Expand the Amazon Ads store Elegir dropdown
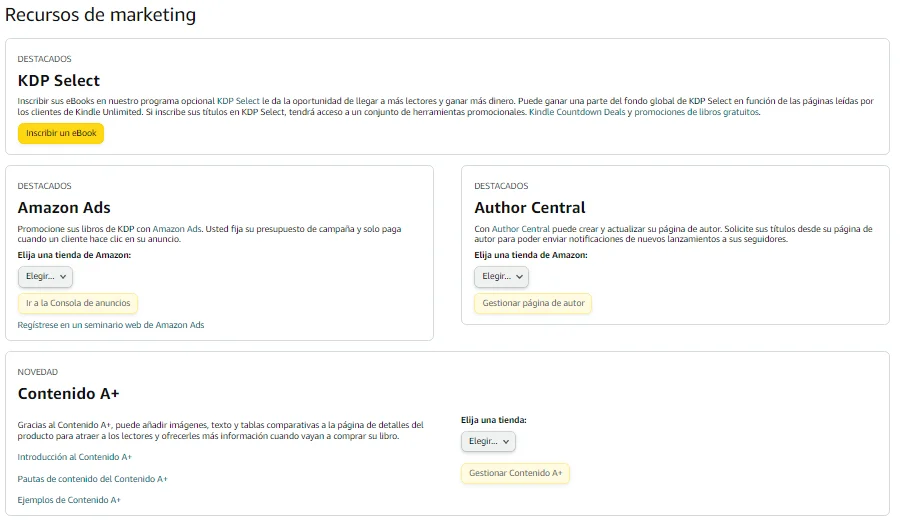Viewport: 902px width, 522px height. (45, 277)
